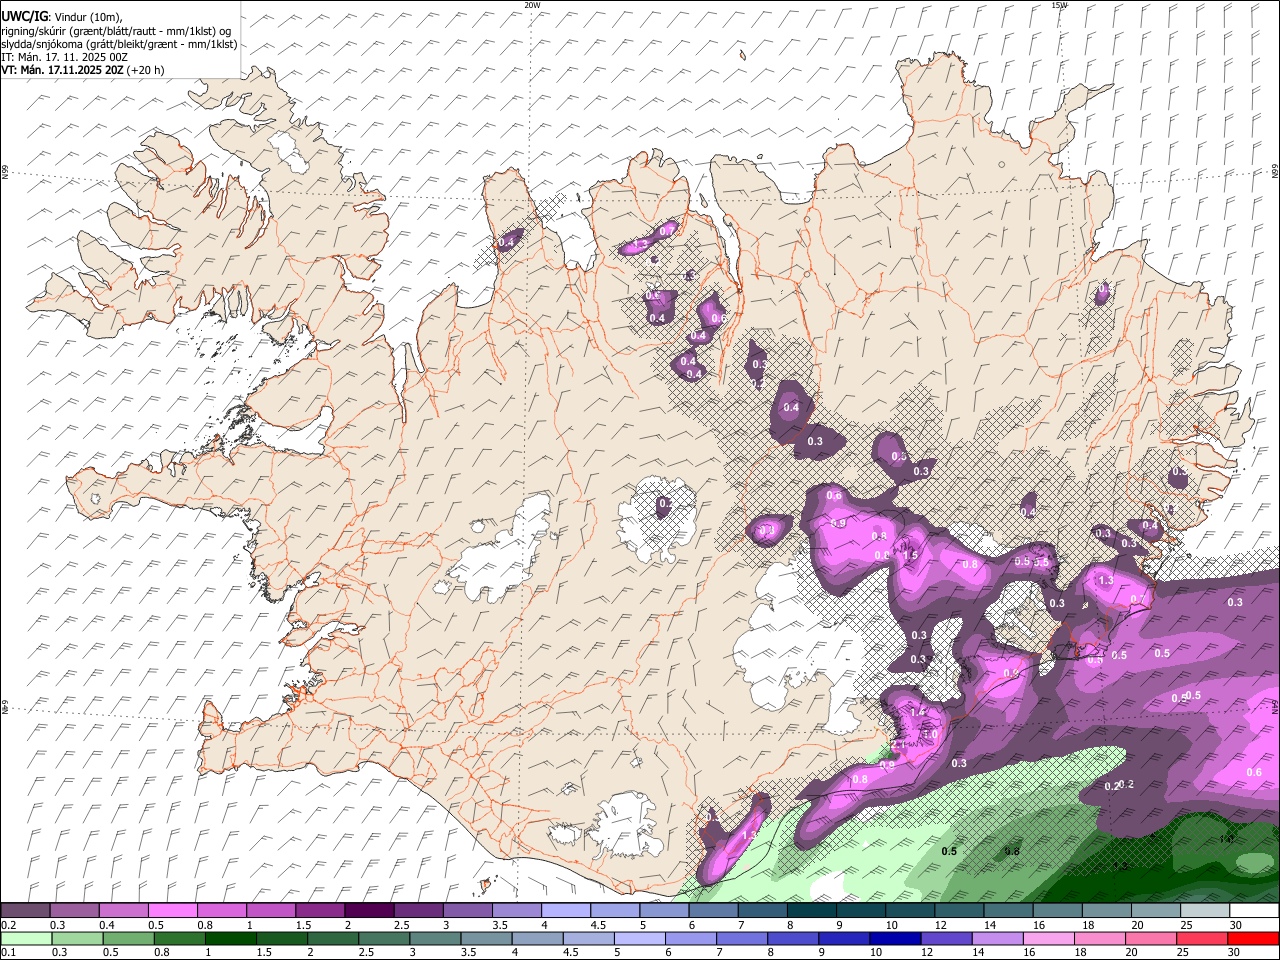Image resolution: width=1280 pixels, height=960 pixels.
Task: Select the 'slydda/snjókoma' header line
Action: [x=119, y=44]
